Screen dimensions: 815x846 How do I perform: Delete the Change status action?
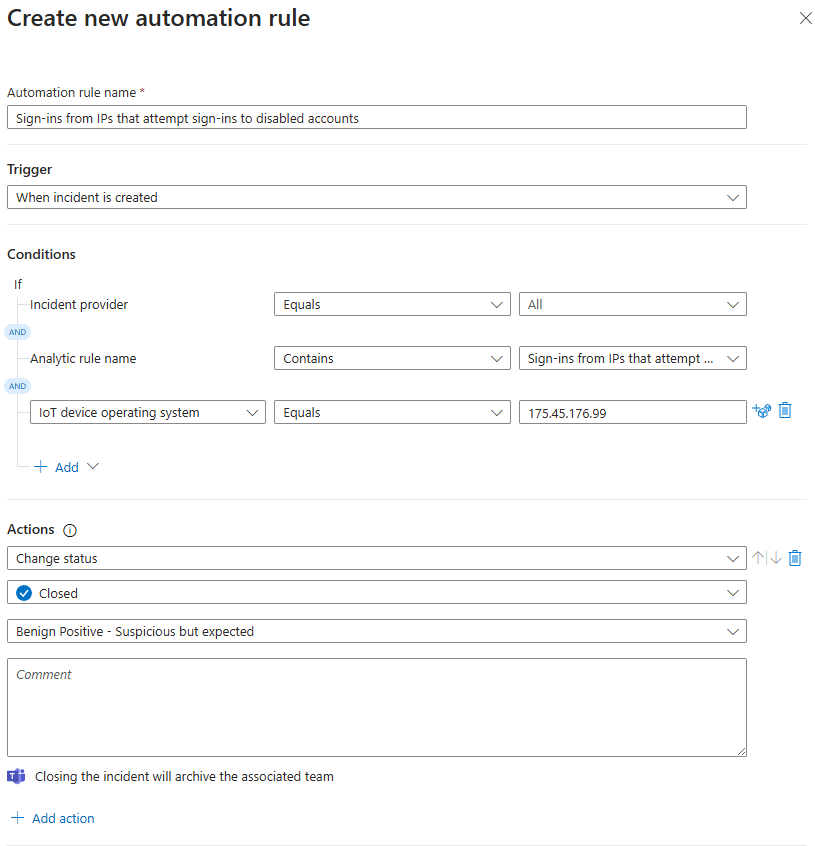[x=795, y=558]
